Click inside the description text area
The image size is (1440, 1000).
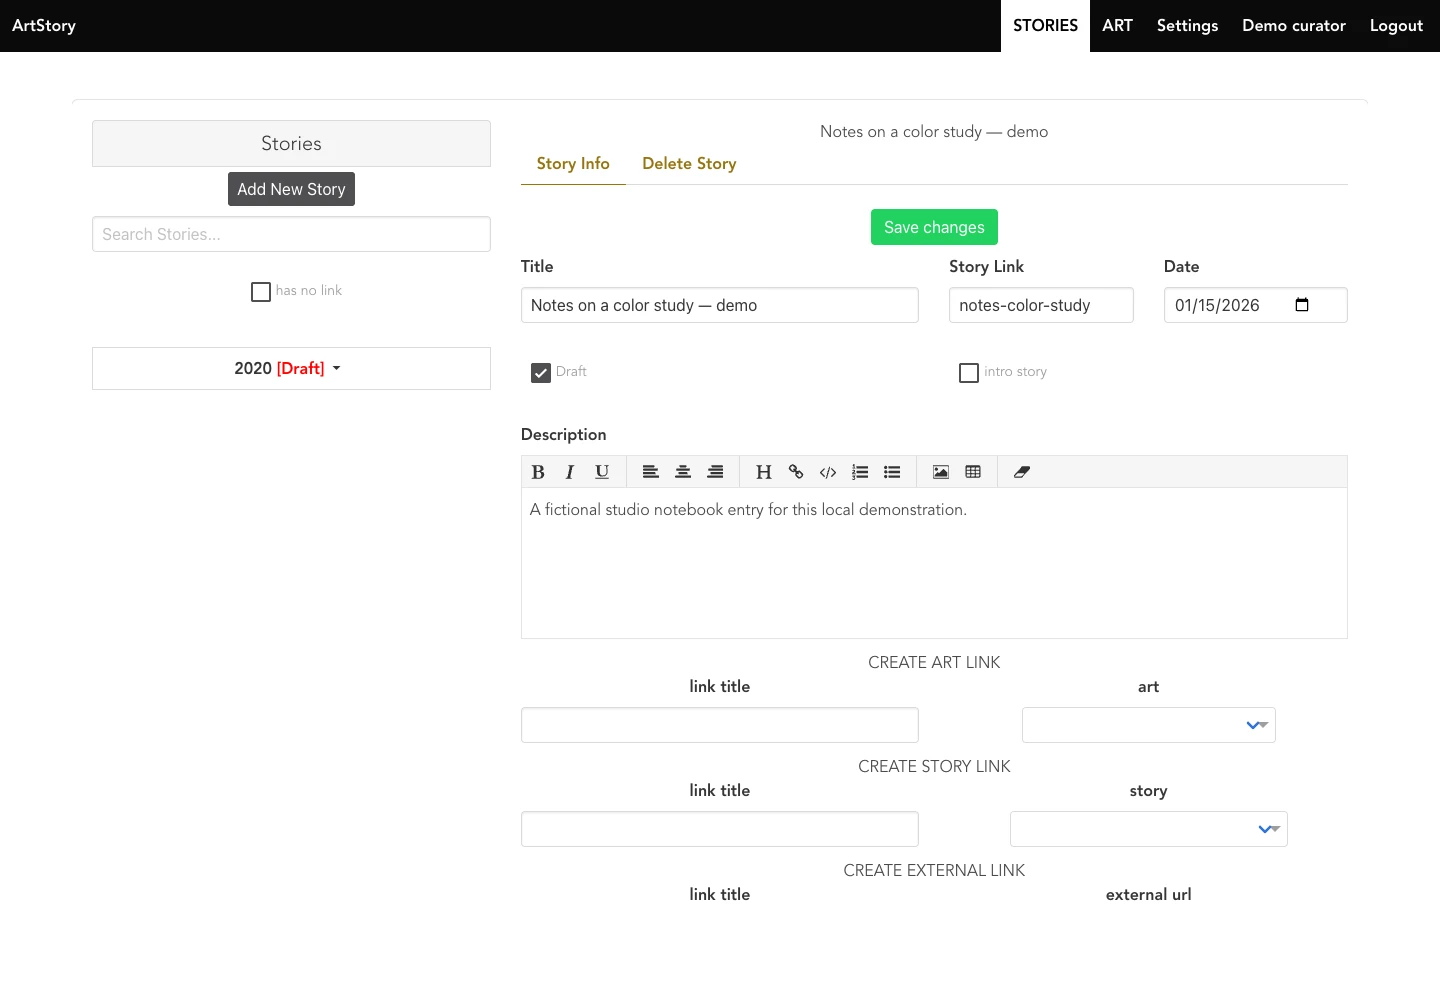tap(934, 563)
